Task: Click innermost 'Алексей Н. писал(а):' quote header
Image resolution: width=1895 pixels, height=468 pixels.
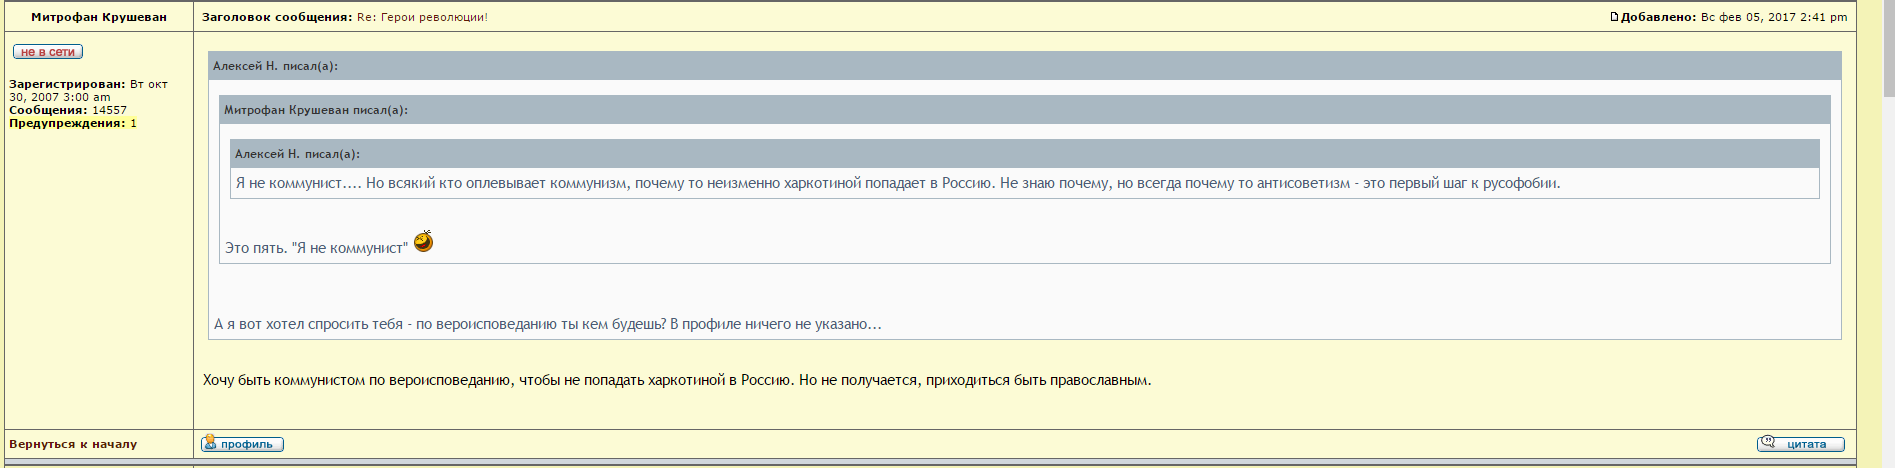Action: click(297, 154)
